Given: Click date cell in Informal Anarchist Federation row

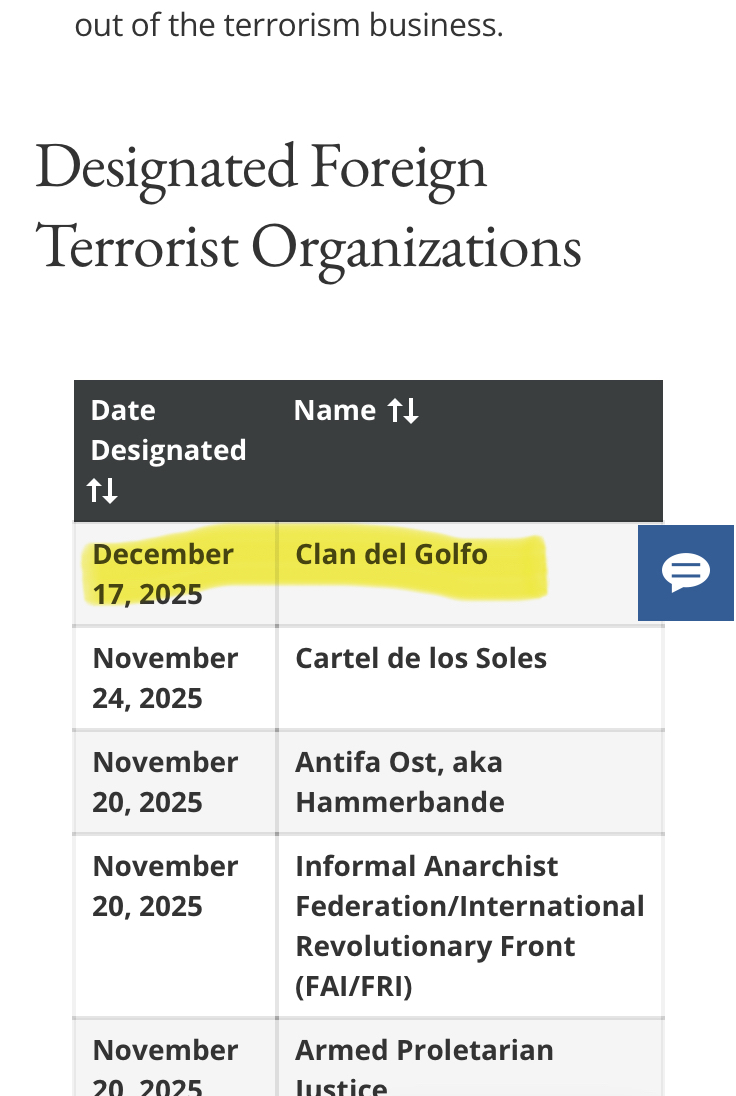Looking at the screenshot, I should tap(165, 886).
